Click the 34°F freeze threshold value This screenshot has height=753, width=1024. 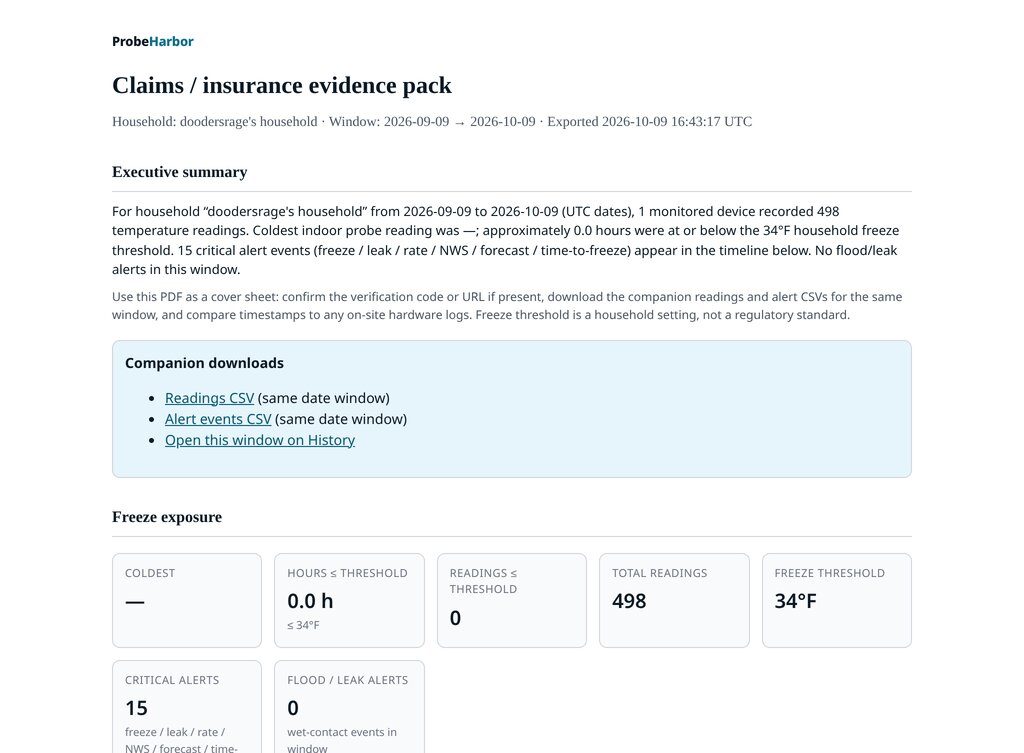click(x=795, y=601)
